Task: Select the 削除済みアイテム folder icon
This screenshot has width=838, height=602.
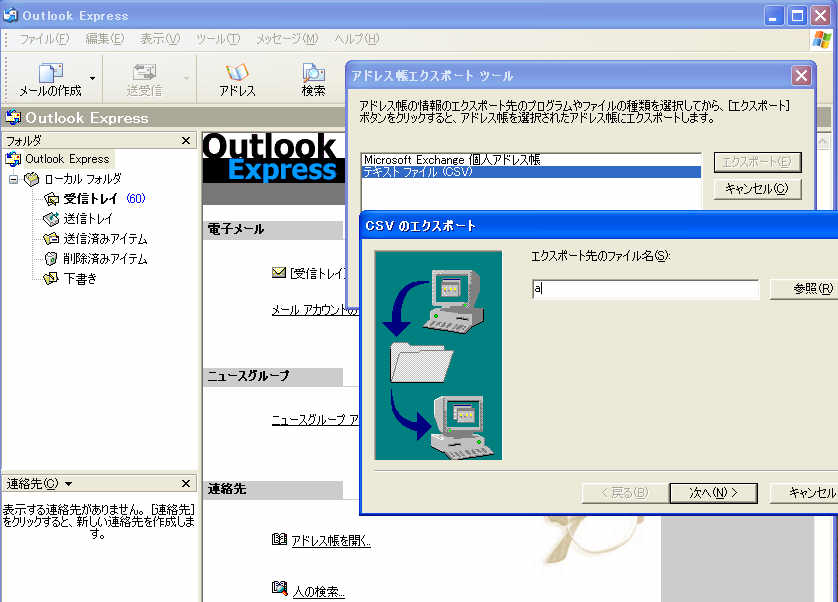Action: 51,259
